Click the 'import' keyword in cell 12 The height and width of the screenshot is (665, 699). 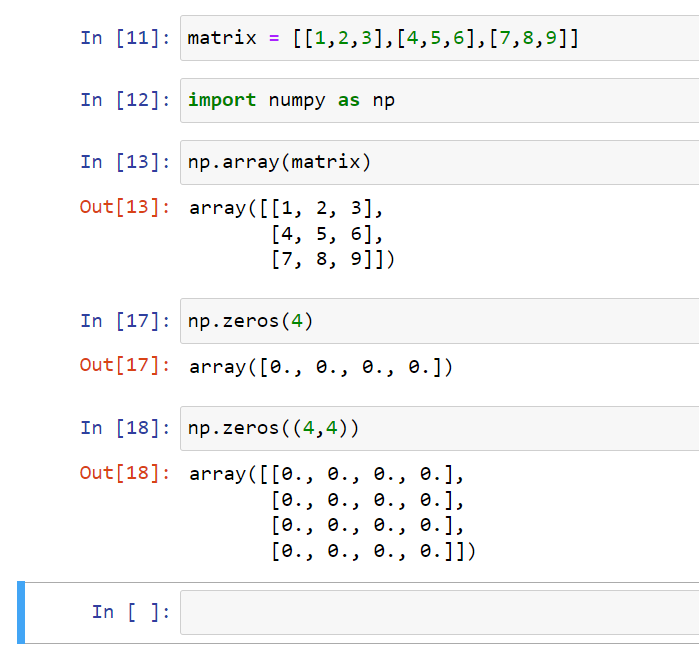tap(222, 100)
